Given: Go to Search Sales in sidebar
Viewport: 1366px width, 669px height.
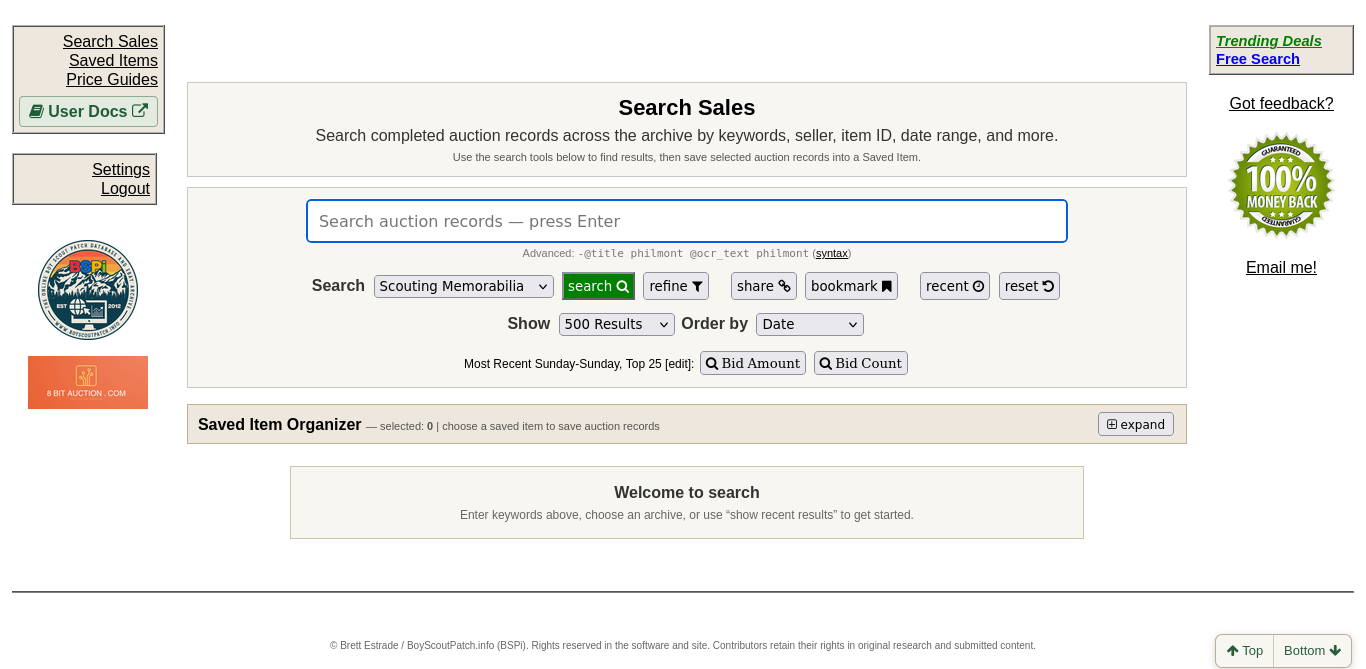Looking at the screenshot, I should click(110, 41).
